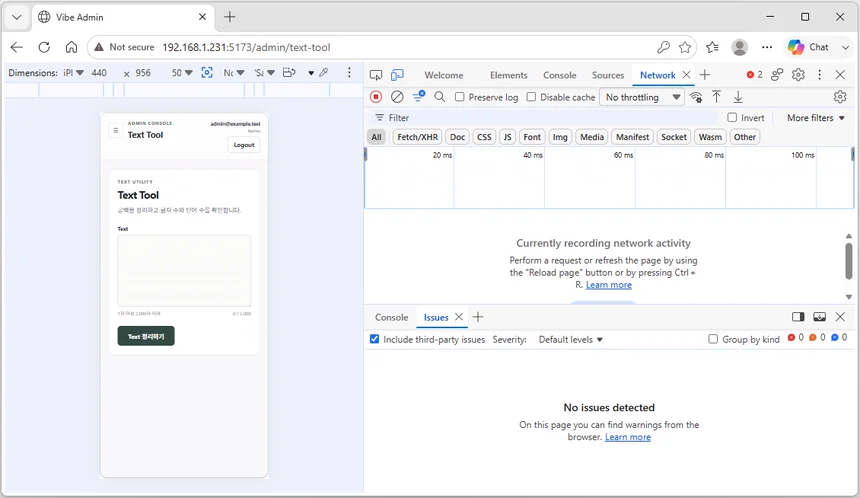Click Export HAR download arrow

coord(738,97)
